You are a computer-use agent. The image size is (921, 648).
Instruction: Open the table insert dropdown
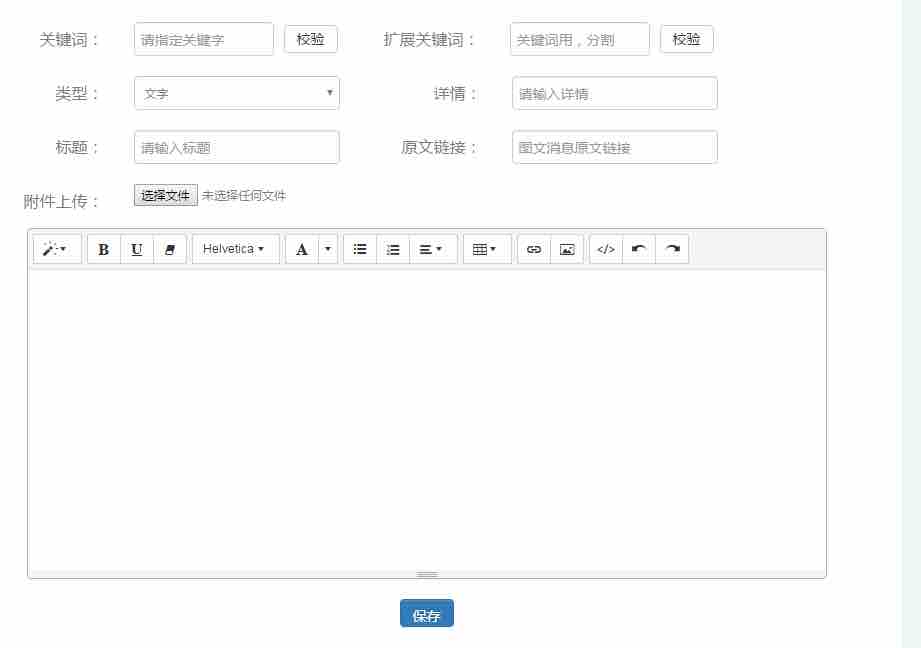pos(487,249)
